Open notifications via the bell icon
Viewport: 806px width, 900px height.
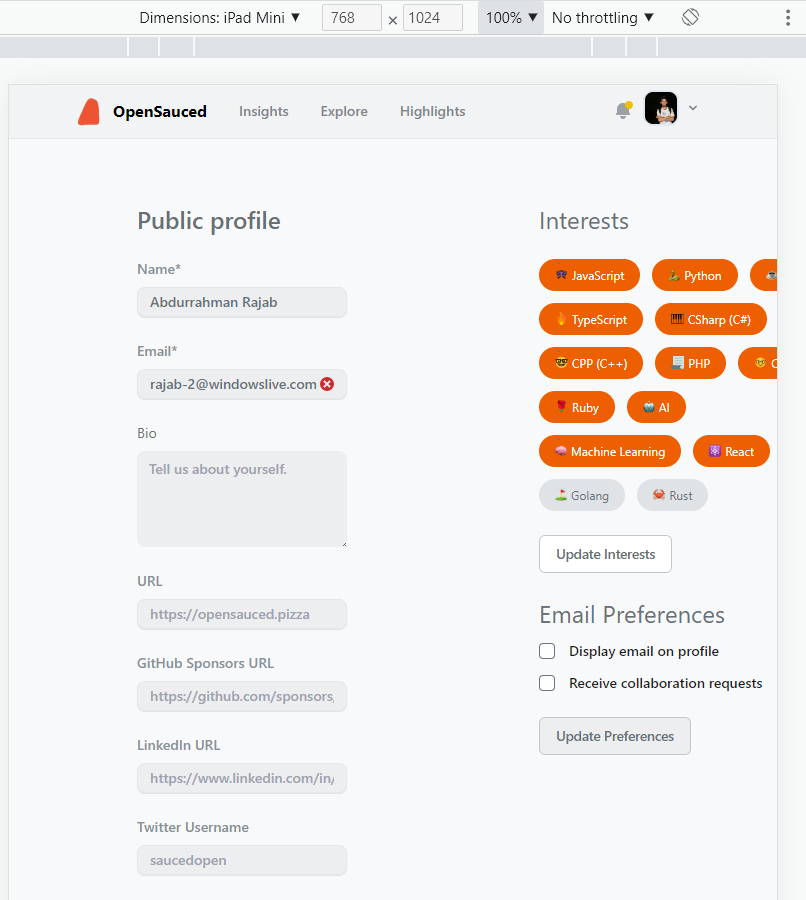point(624,108)
